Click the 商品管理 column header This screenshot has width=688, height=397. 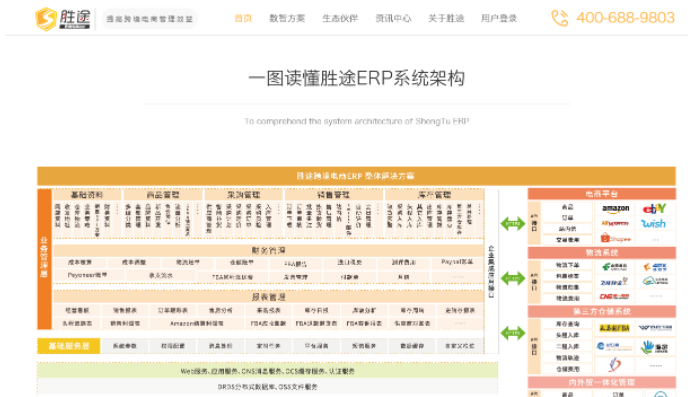pos(163,194)
